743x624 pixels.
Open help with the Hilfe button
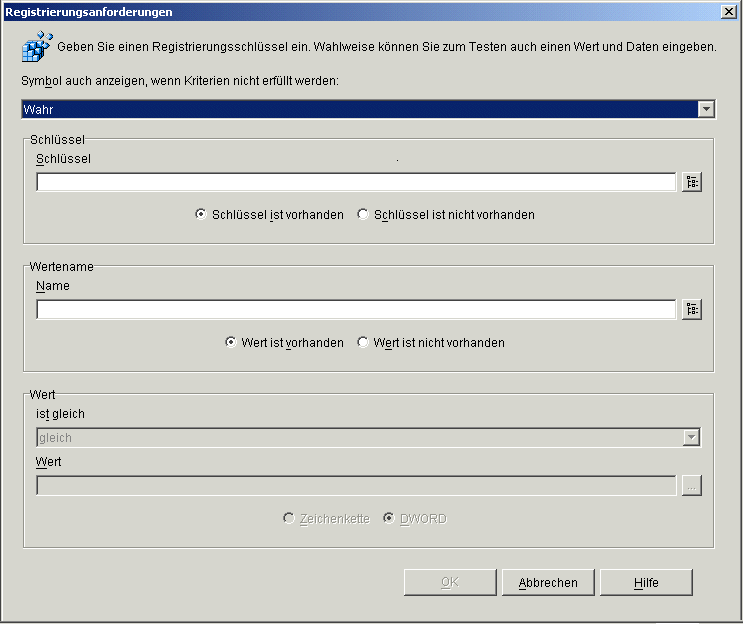click(x=646, y=583)
